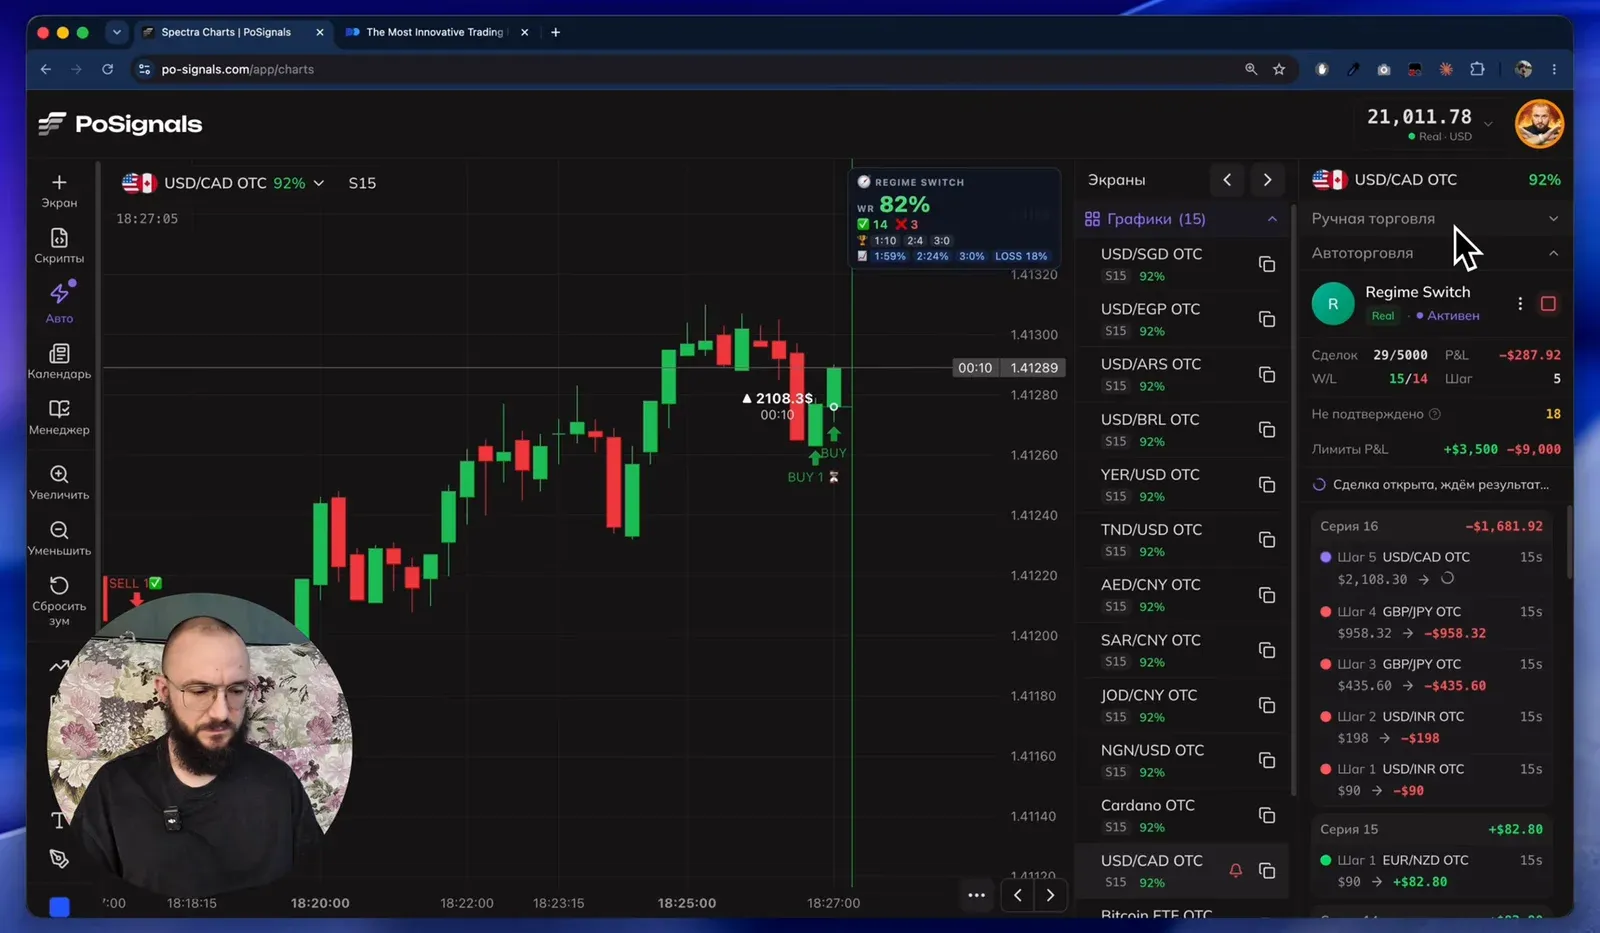Open the Авто auto-trading panel
This screenshot has height=933, width=1600.
(59, 301)
